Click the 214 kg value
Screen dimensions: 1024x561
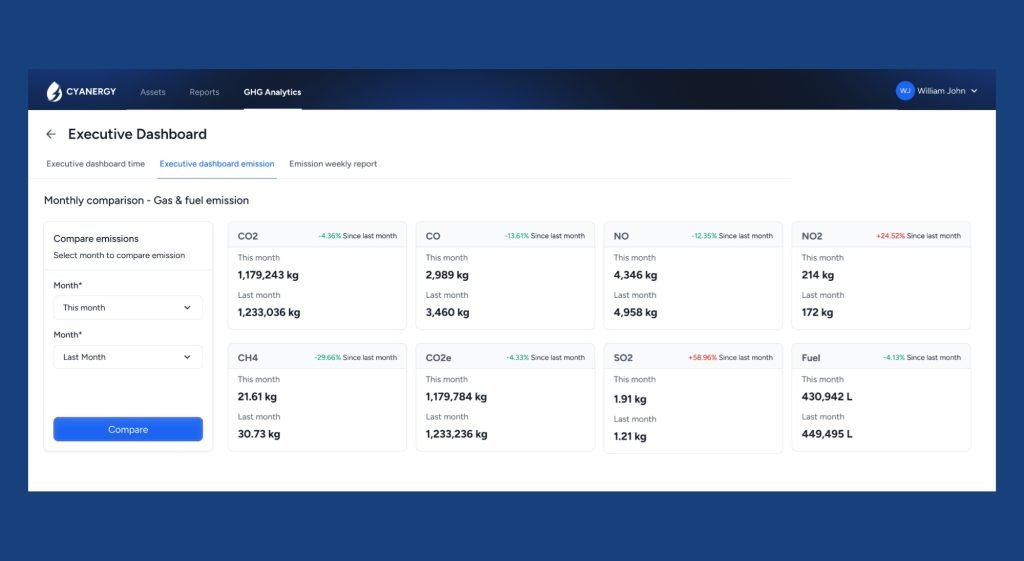point(818,275)
